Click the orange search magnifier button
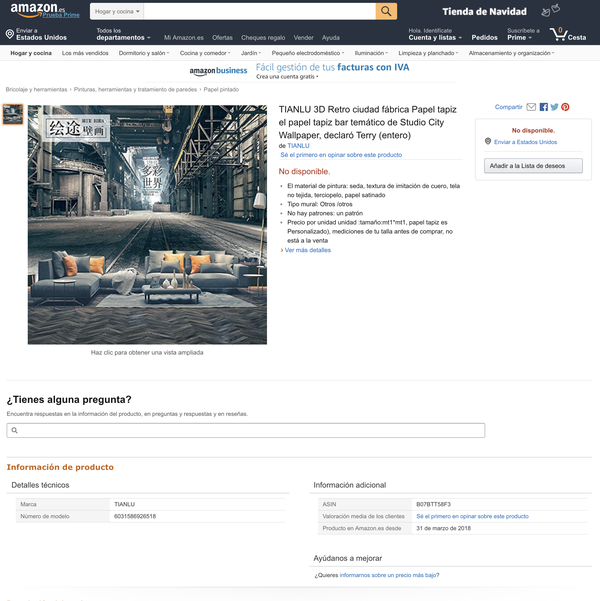 point(386,11)
